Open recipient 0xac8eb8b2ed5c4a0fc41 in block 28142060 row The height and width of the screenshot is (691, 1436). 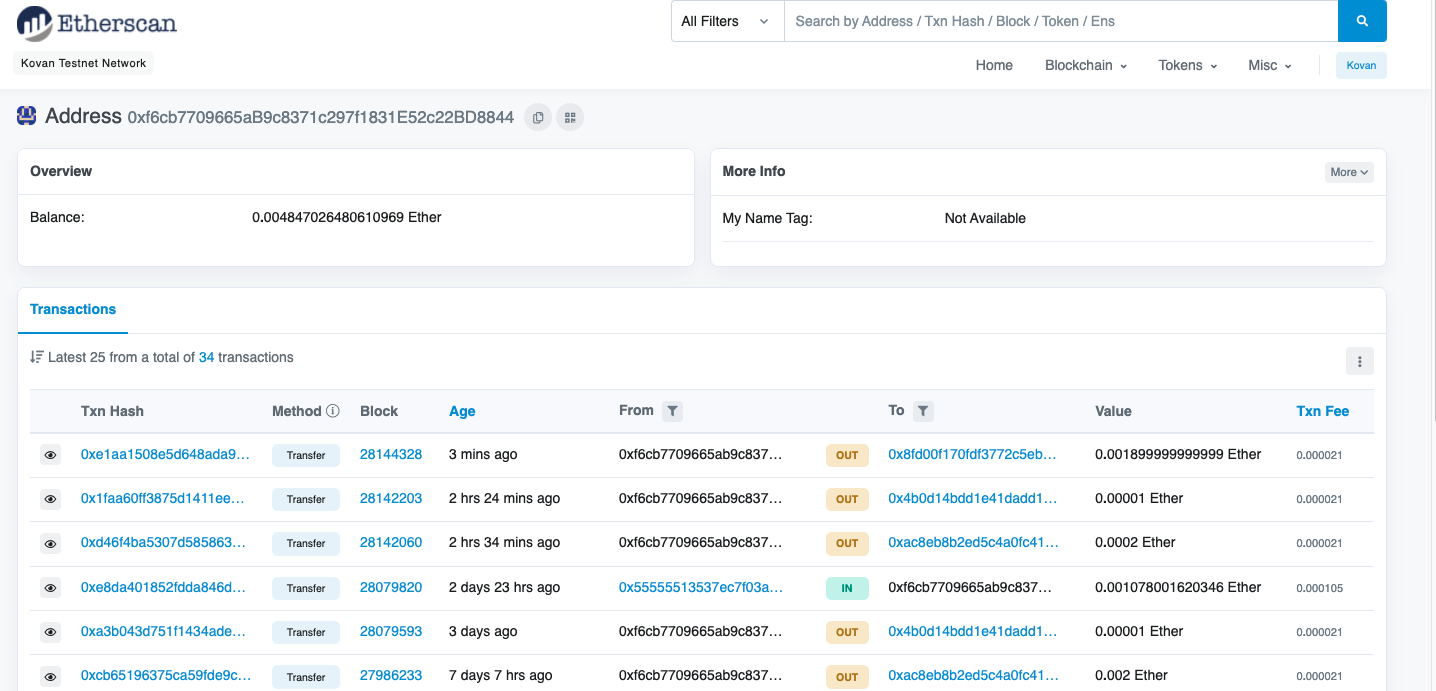(x=972, y=542)
